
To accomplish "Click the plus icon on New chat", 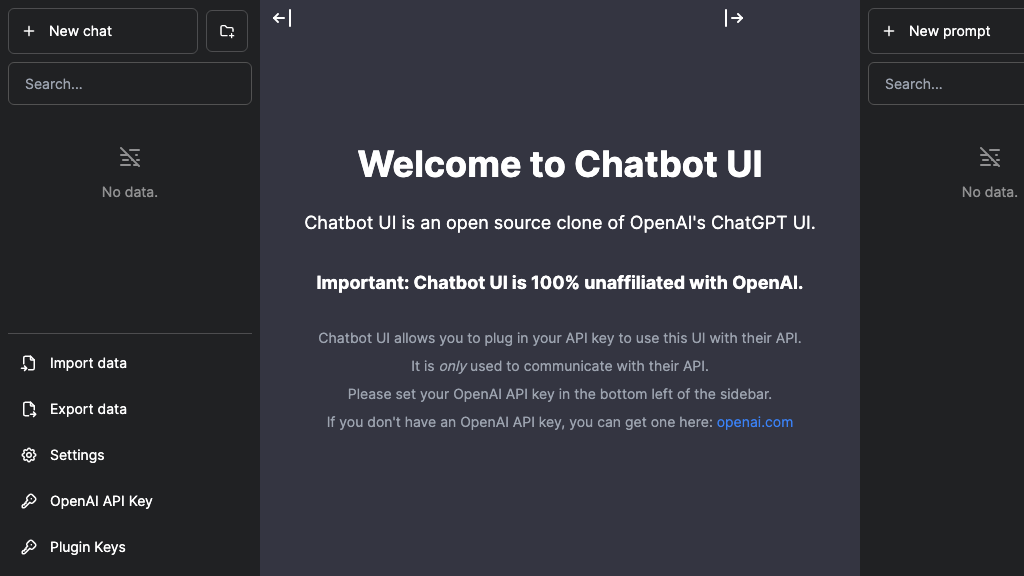I will click(28, 31).
